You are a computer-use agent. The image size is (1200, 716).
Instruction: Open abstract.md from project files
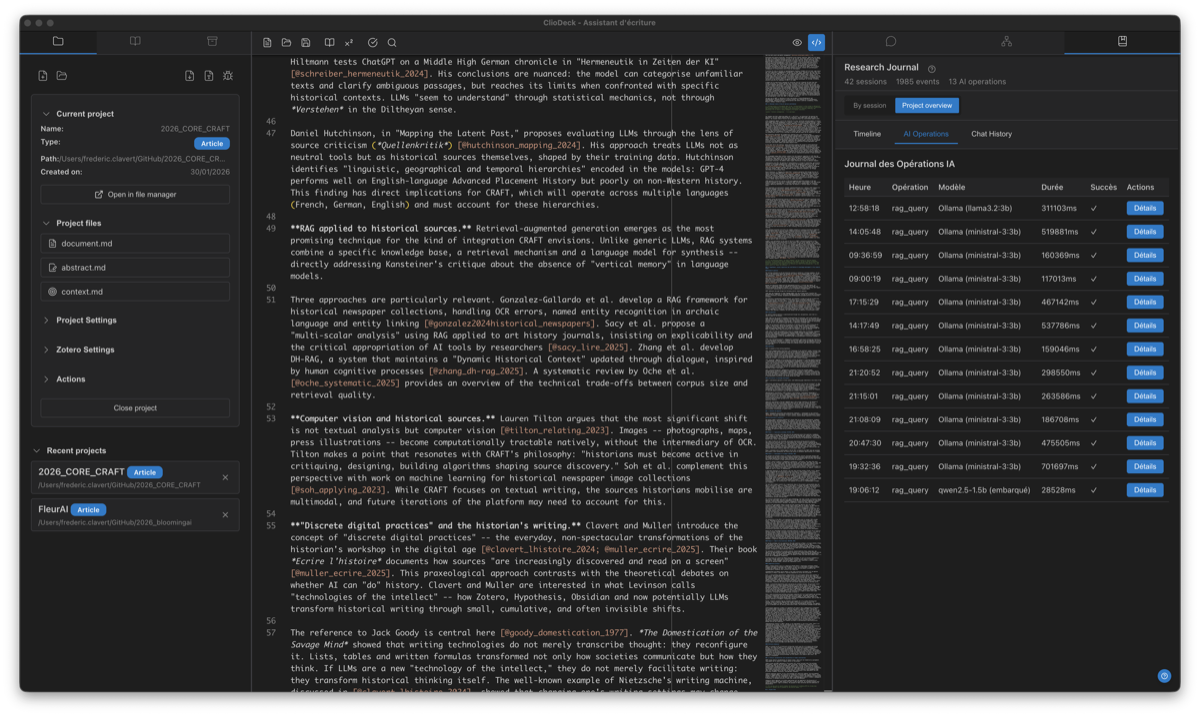tap(135, 268)
